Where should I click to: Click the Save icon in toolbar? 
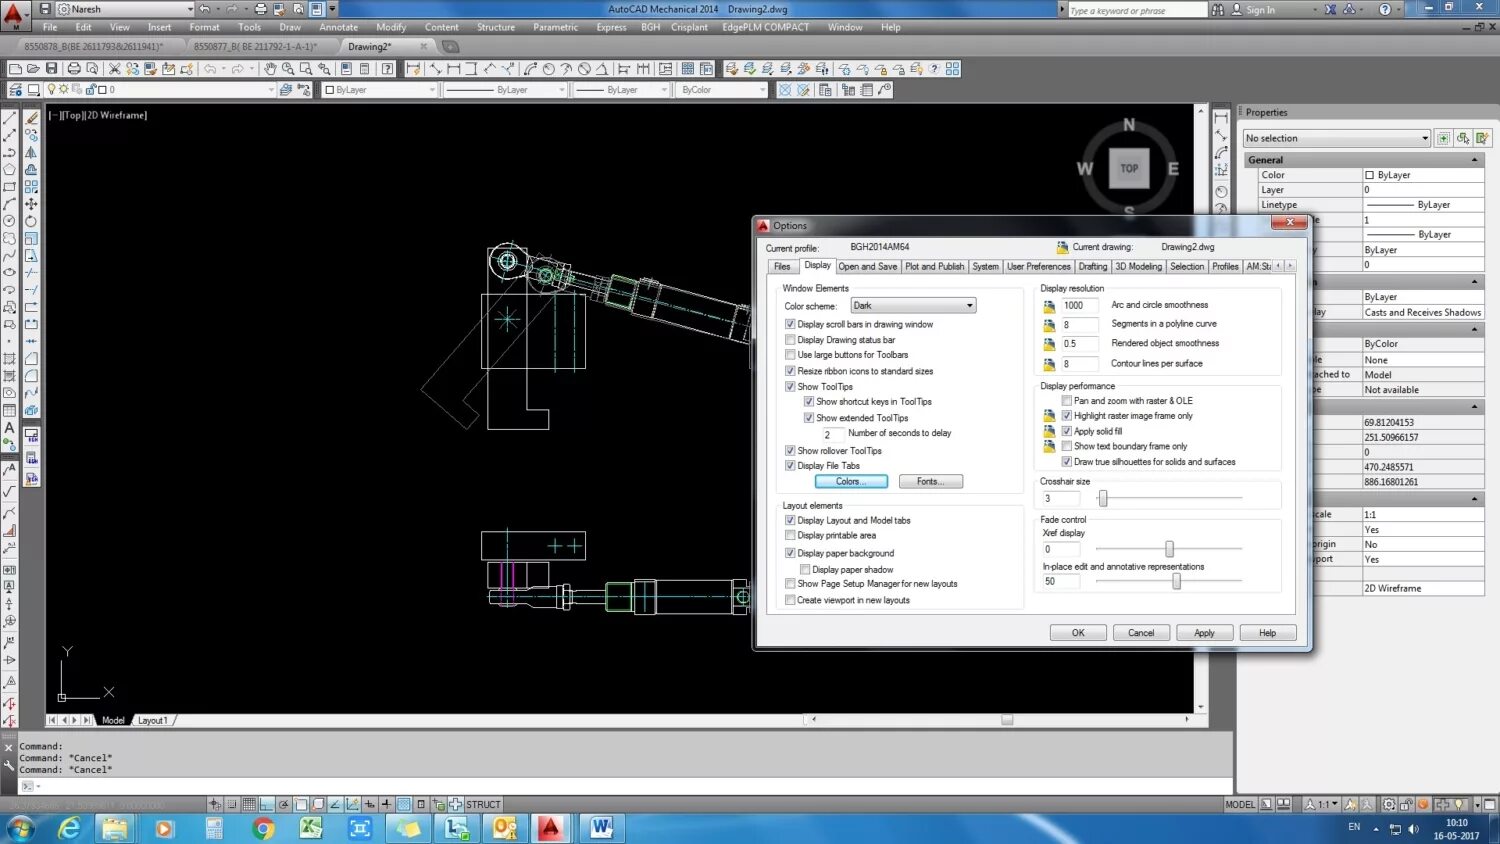[52, 69]
